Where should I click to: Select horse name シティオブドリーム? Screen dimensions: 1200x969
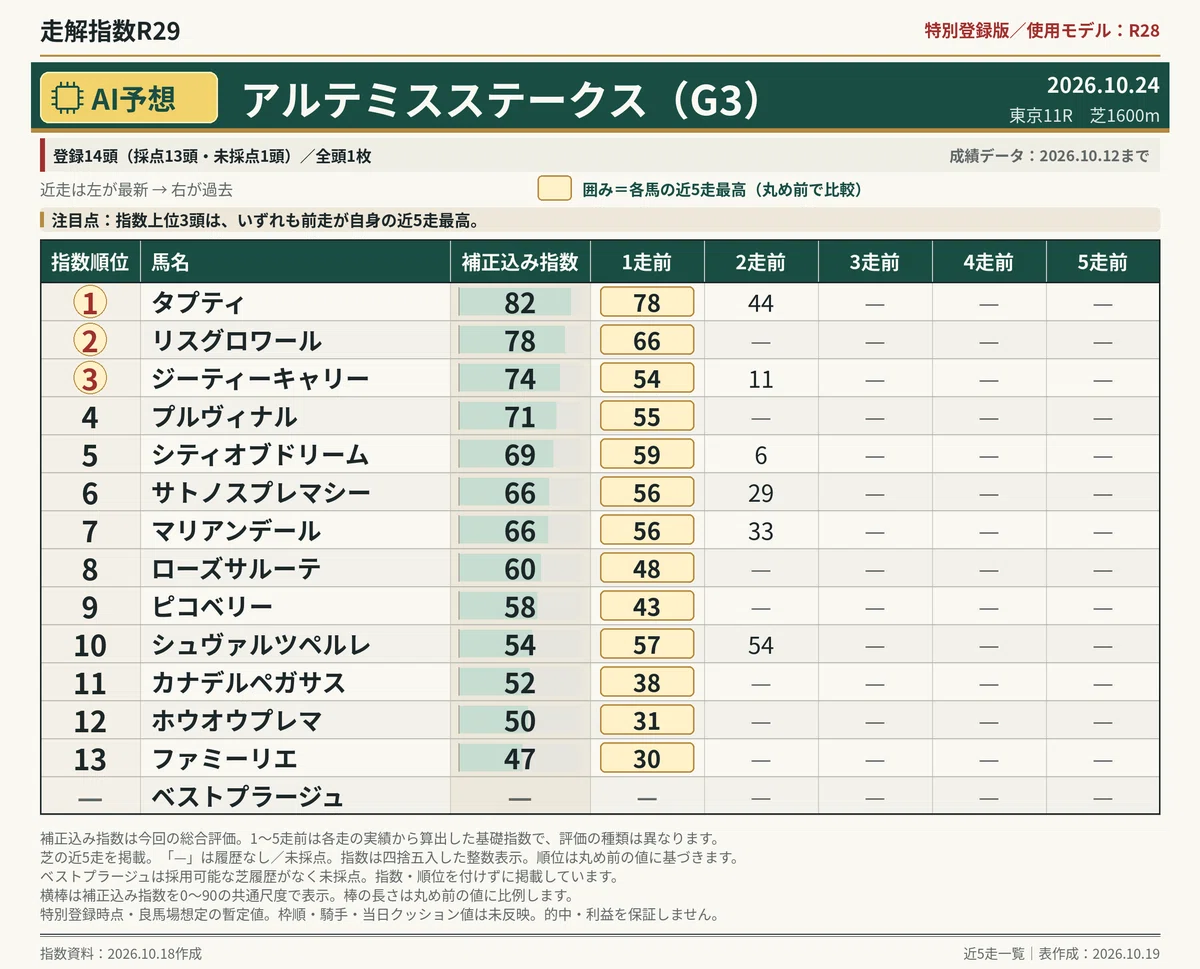(260, 455)
